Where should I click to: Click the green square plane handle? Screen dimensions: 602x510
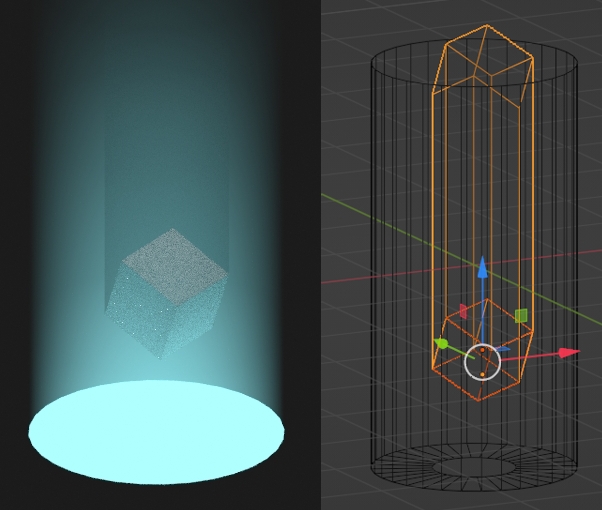pos(521,316)
